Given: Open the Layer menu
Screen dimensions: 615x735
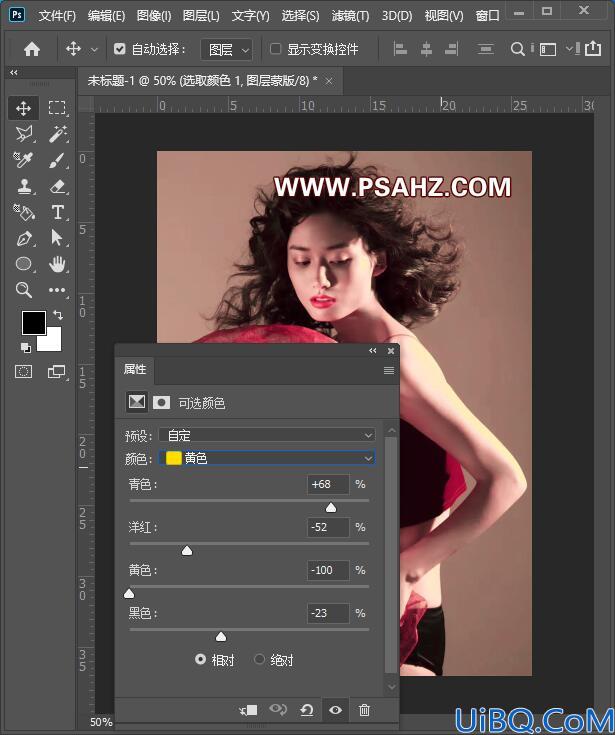Looking at the screenshot, I should [201, 16].
